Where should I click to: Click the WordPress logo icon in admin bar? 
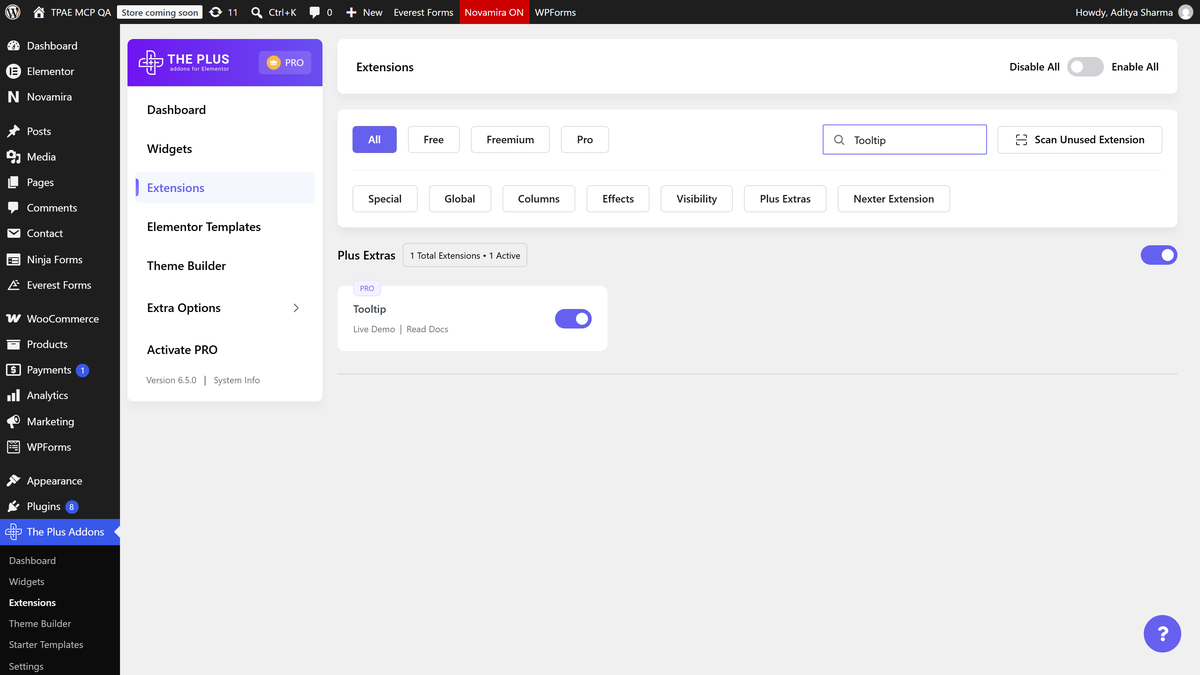(14, 12)
